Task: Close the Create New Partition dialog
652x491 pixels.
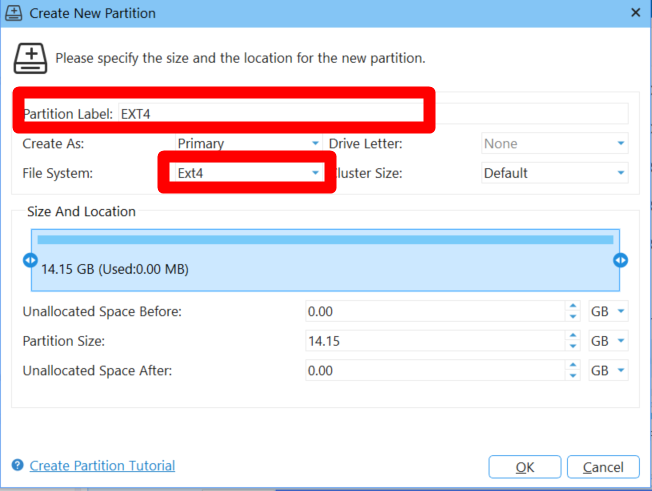Action: point(635,13)
